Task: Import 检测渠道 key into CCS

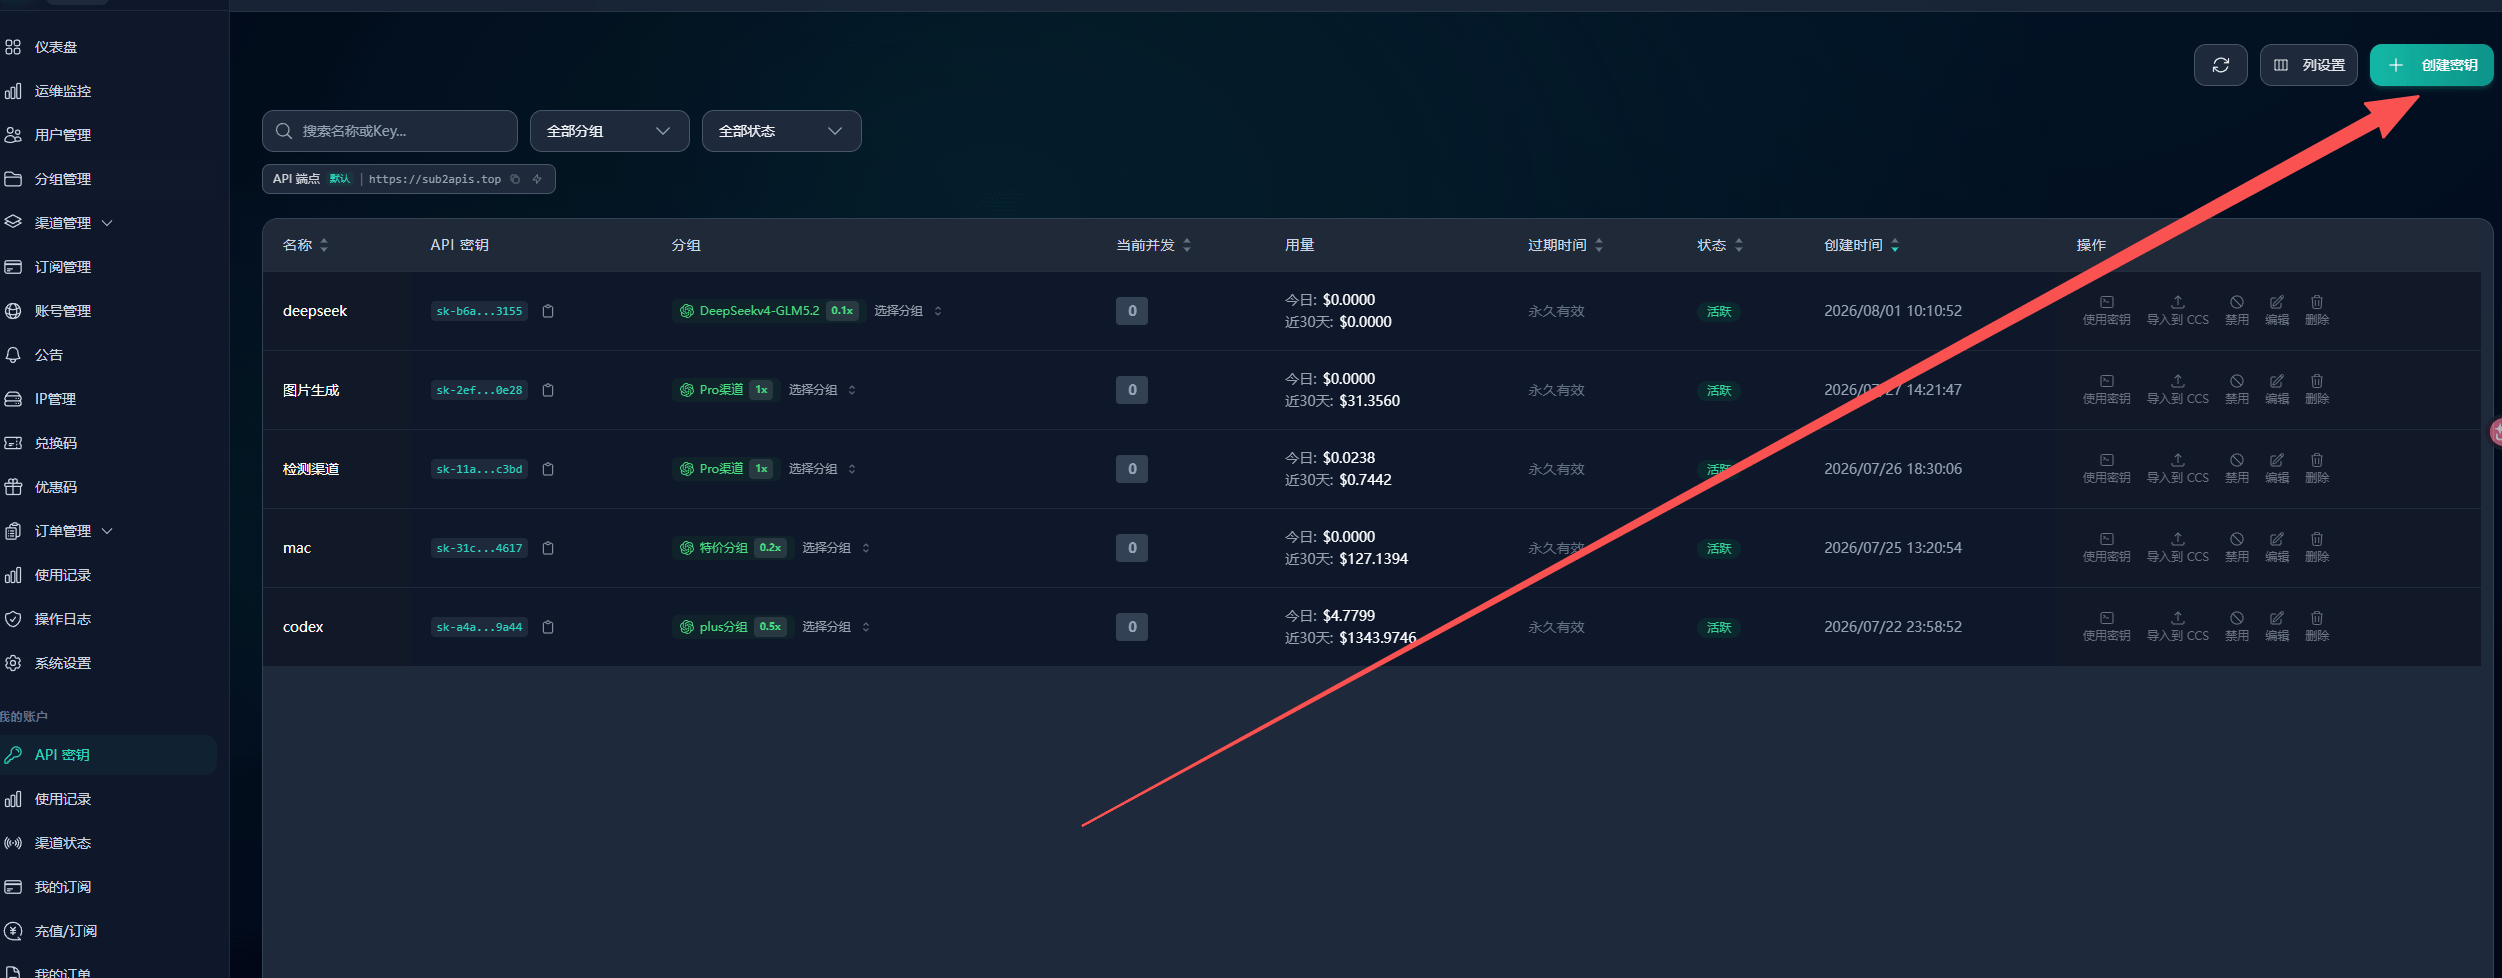Action: (x=2178, y=468)
